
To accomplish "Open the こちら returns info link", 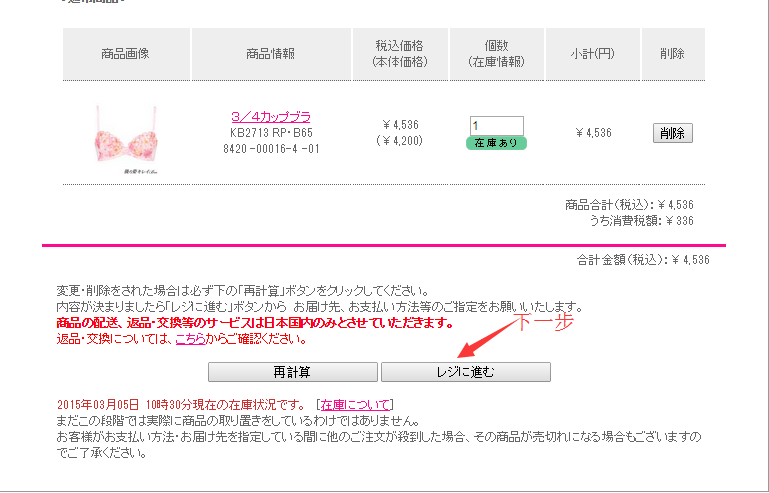I will 190,339.
